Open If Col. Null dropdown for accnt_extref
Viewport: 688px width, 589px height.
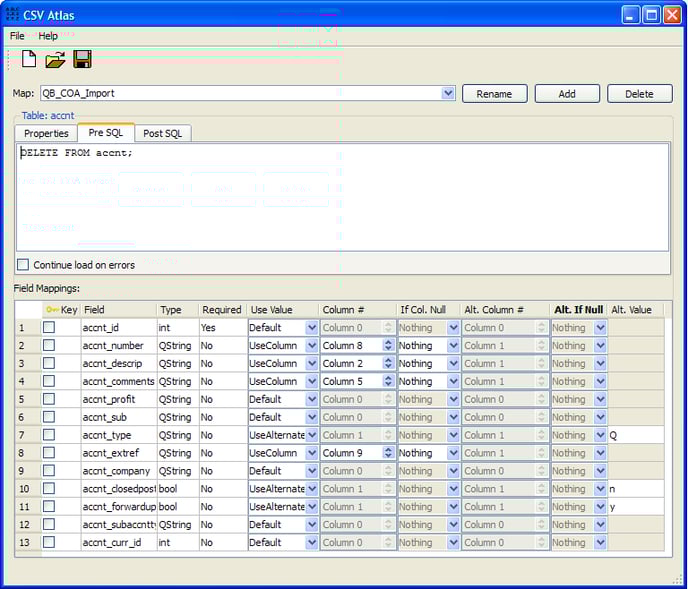click(453, 453)
